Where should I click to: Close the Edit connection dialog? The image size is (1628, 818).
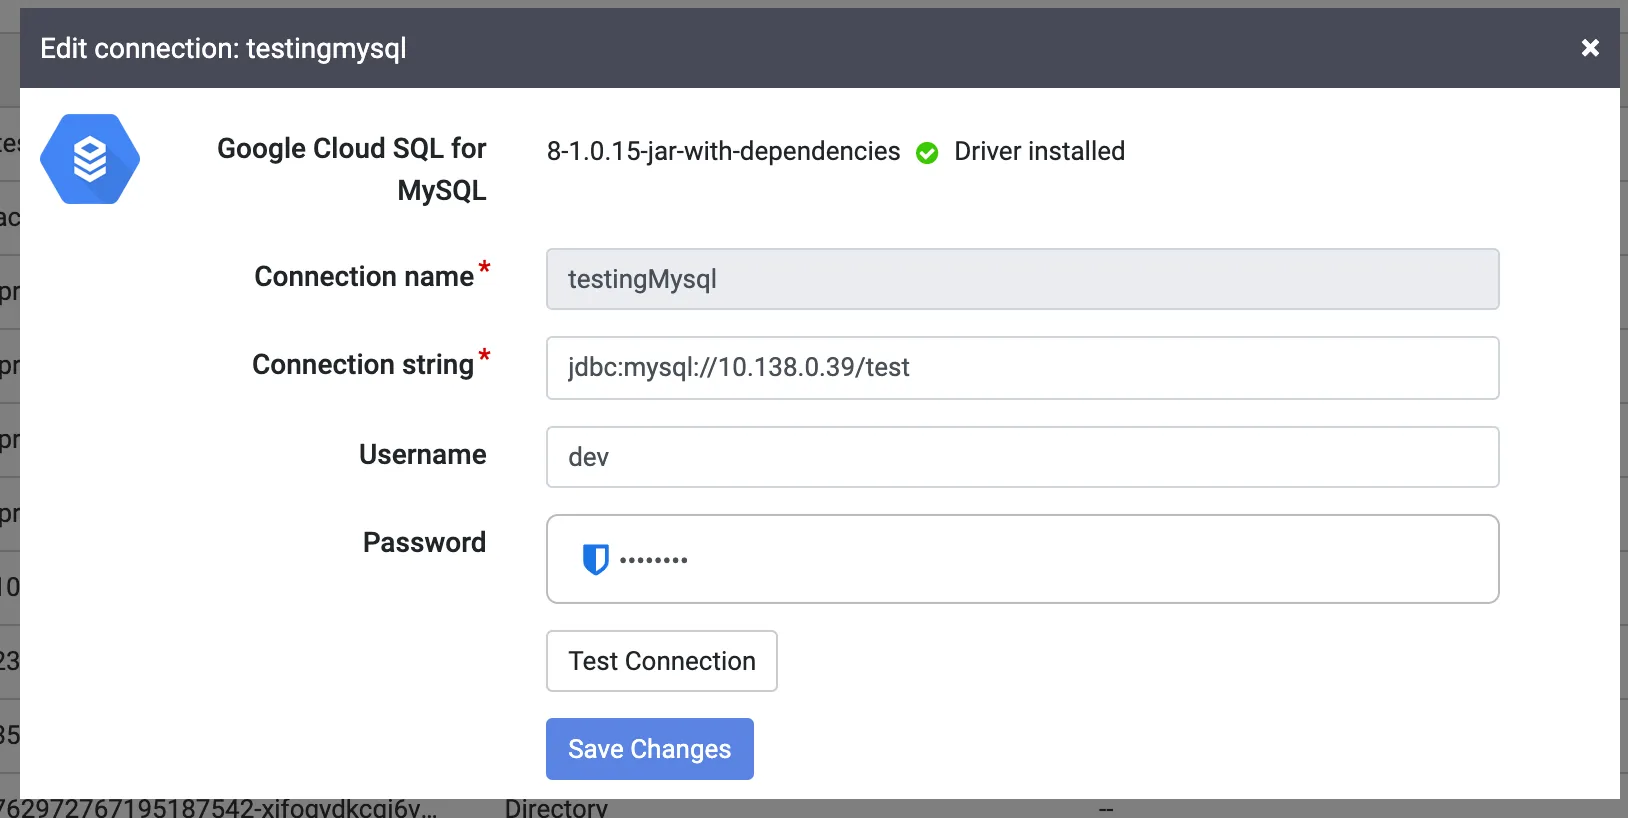click(1590, 48)
